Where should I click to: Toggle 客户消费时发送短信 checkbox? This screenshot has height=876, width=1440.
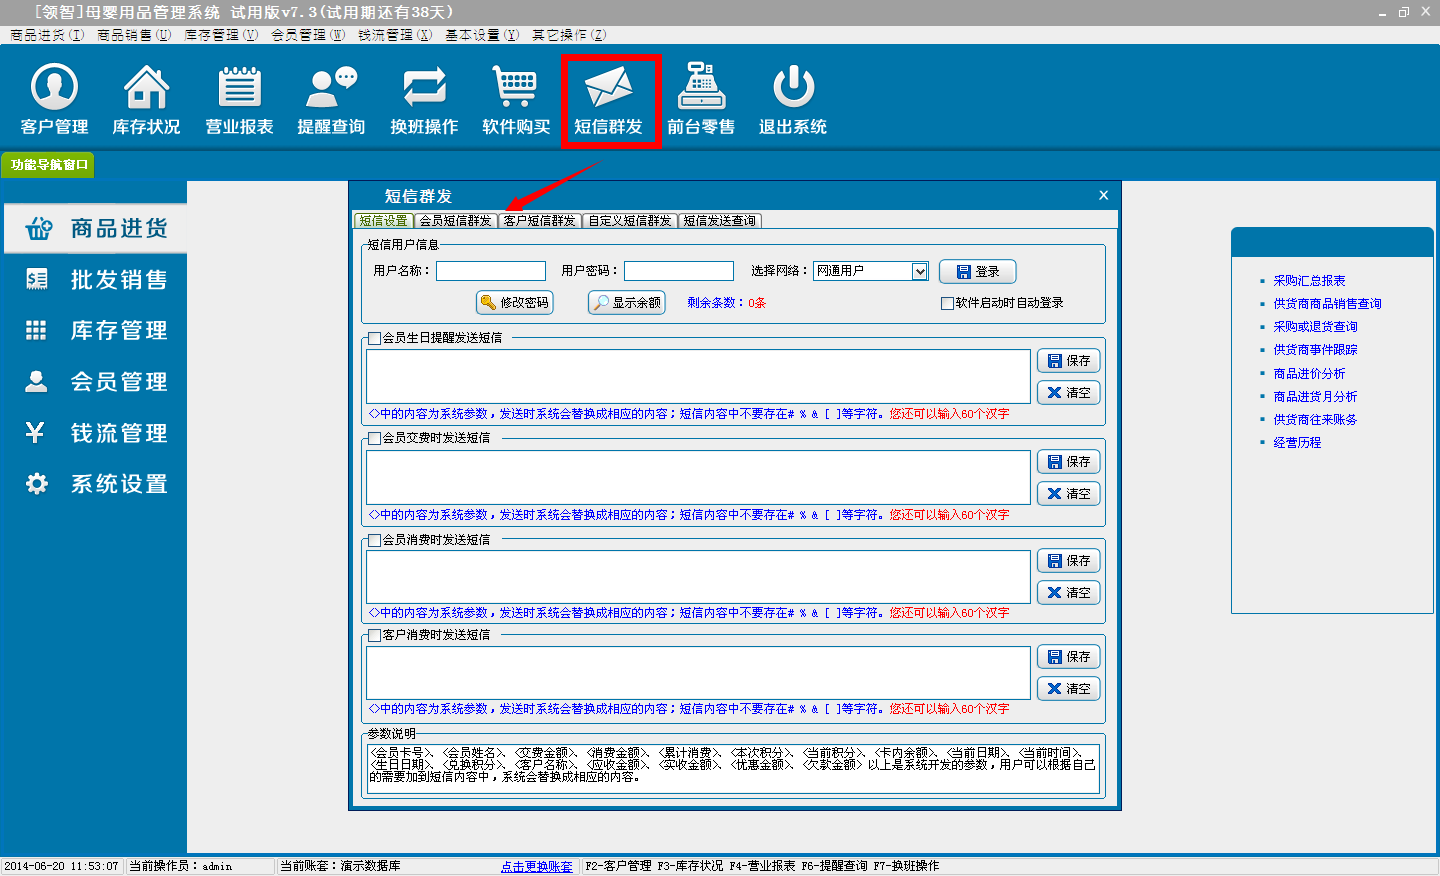pyautogui.click(x=375, y=635)
